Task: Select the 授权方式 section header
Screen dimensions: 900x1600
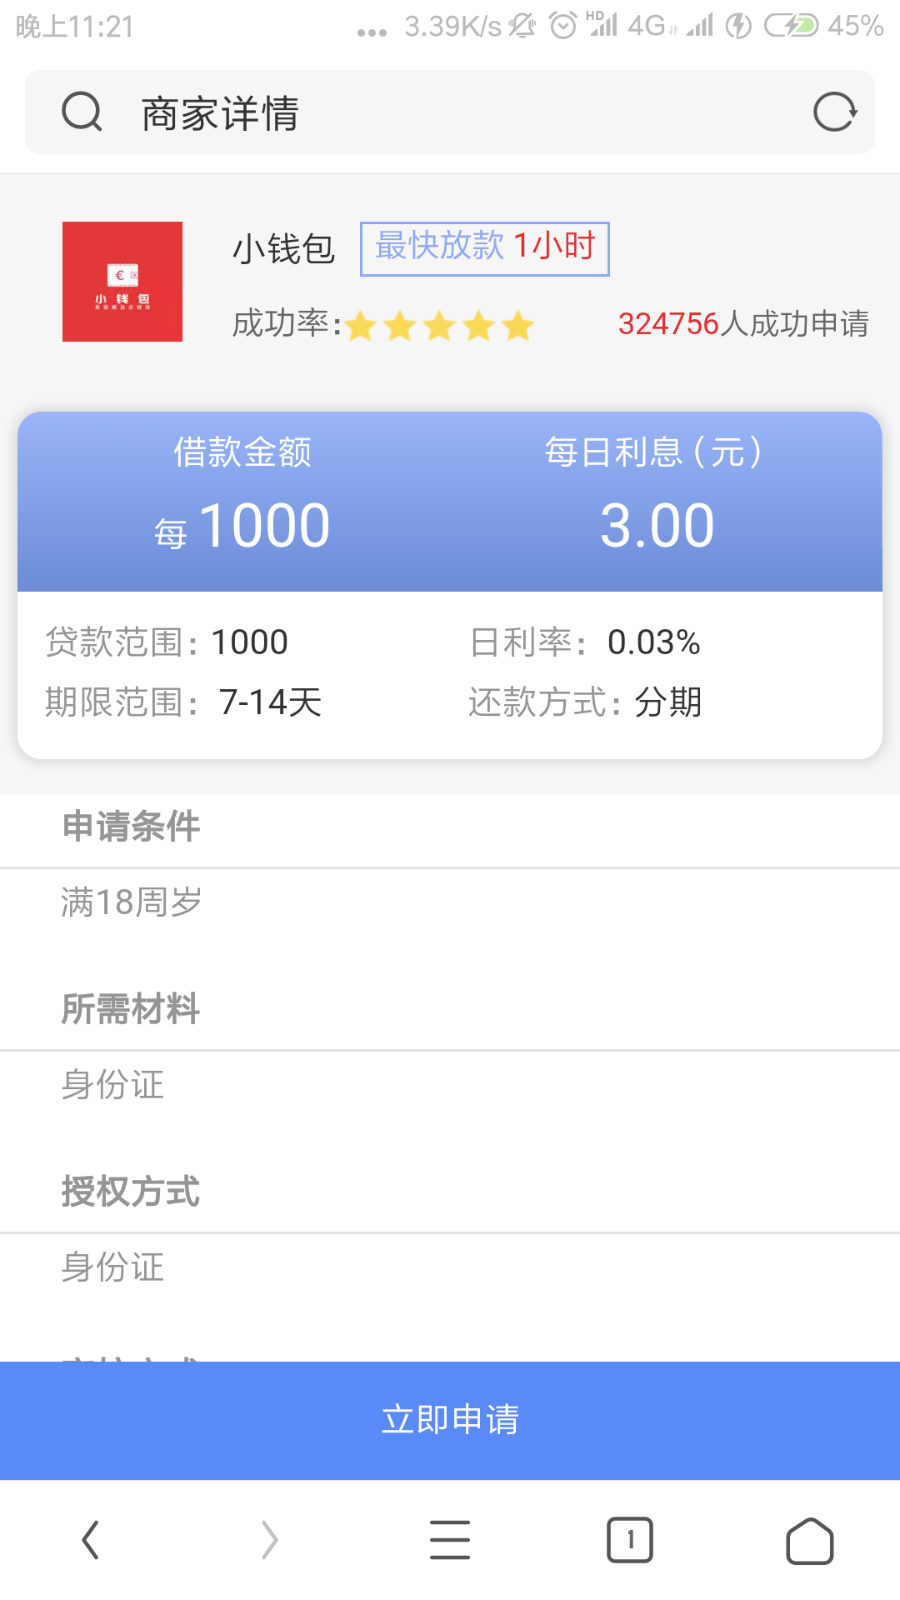Action: pyautogui.click(x=131, y=1192)
